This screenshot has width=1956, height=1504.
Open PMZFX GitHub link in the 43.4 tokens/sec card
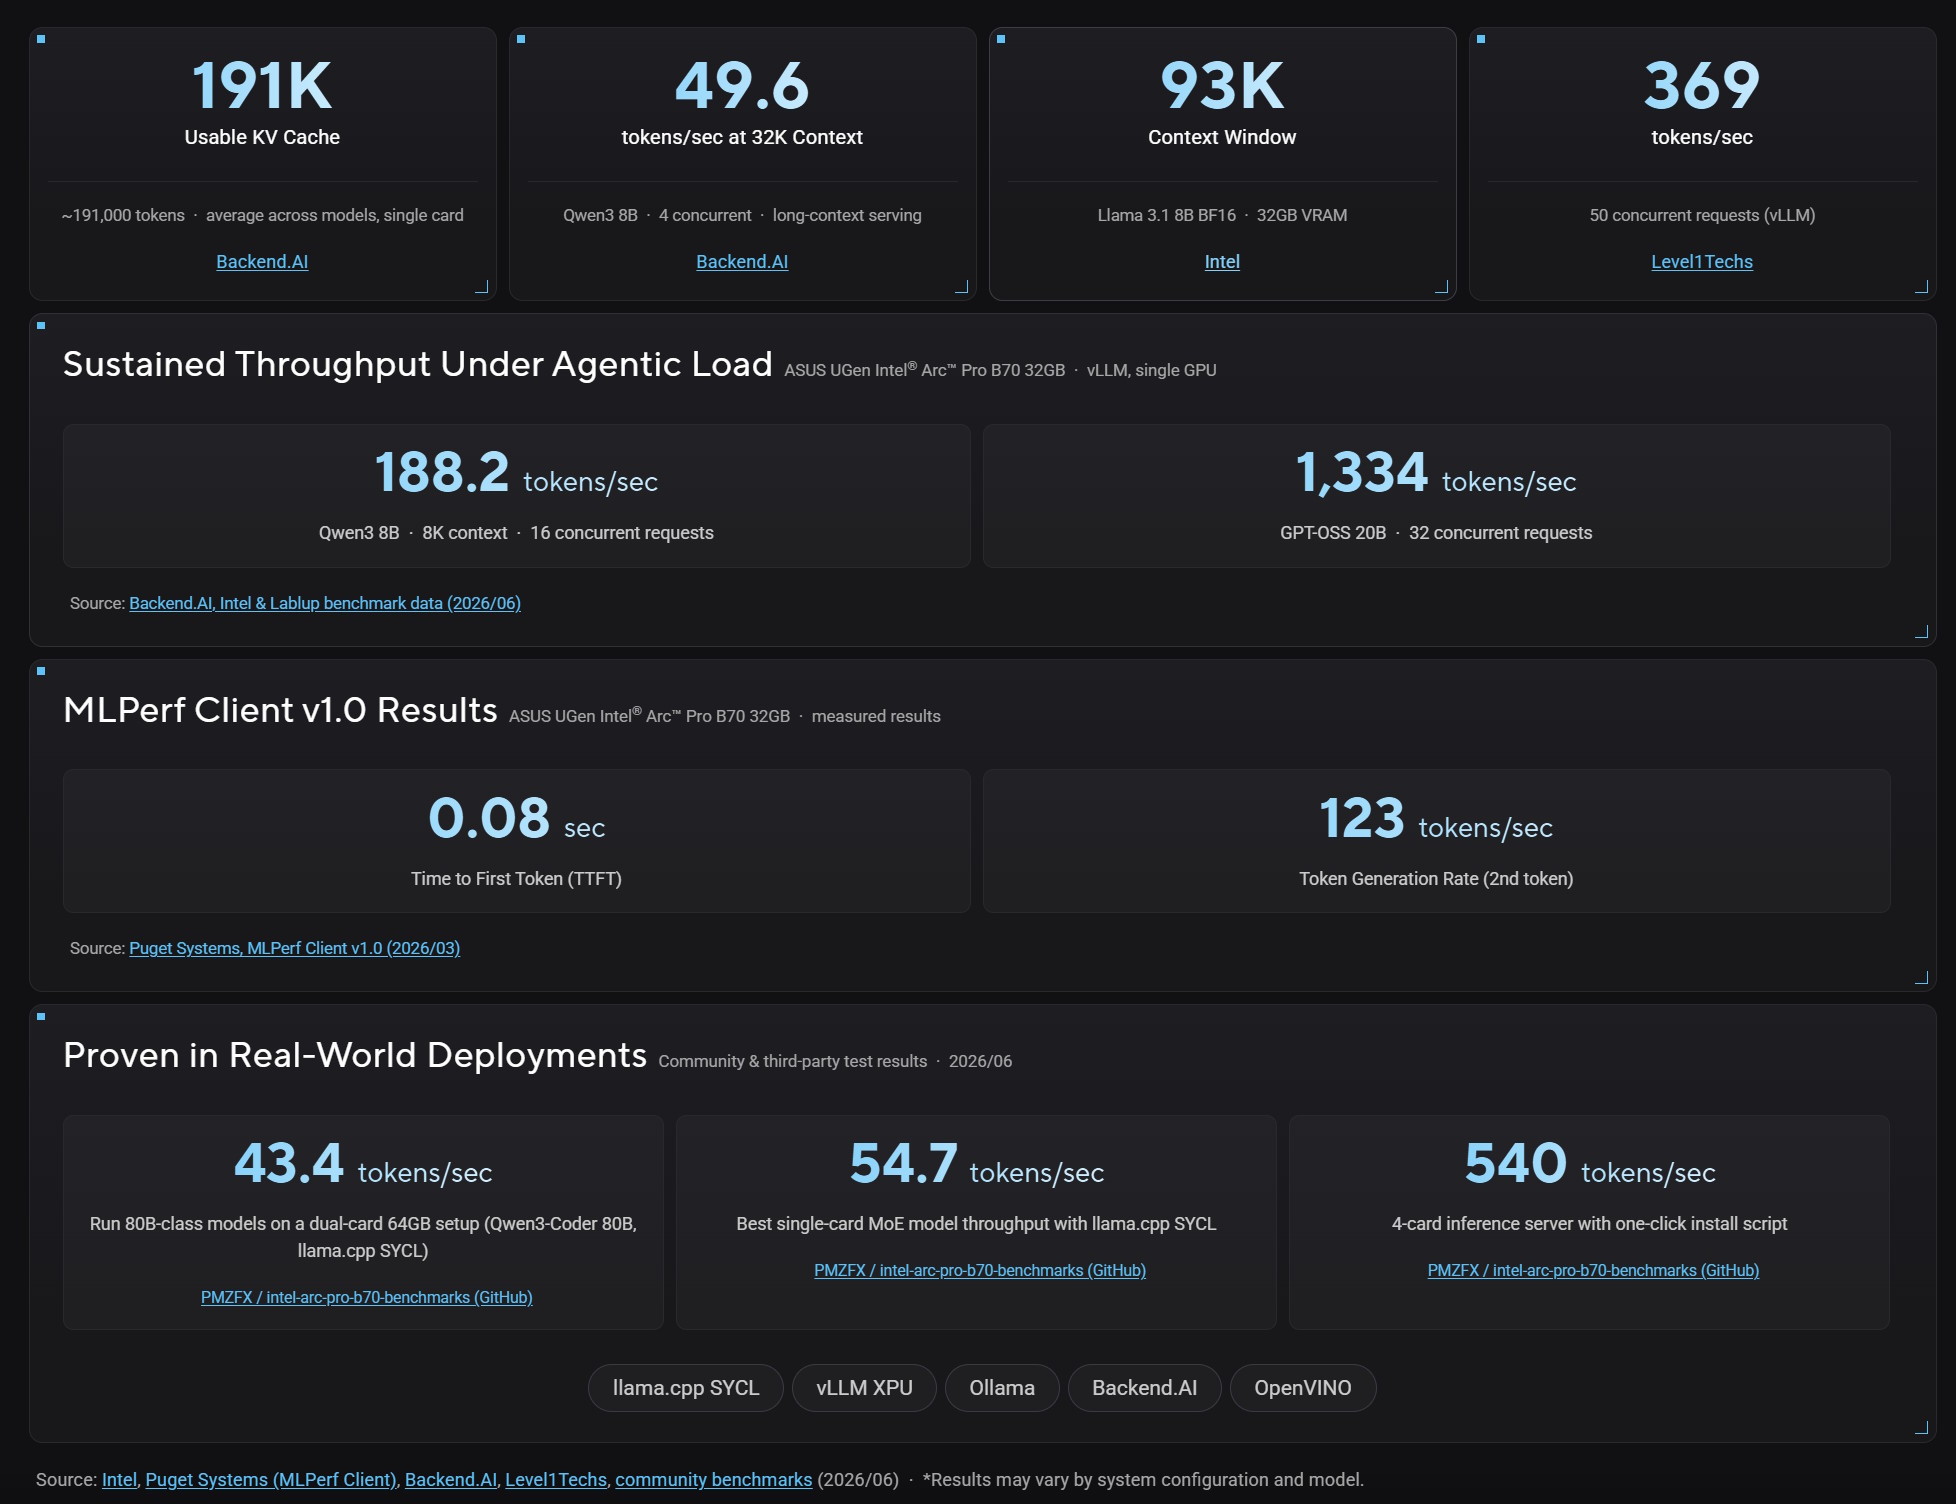(x=367, y=1297)
